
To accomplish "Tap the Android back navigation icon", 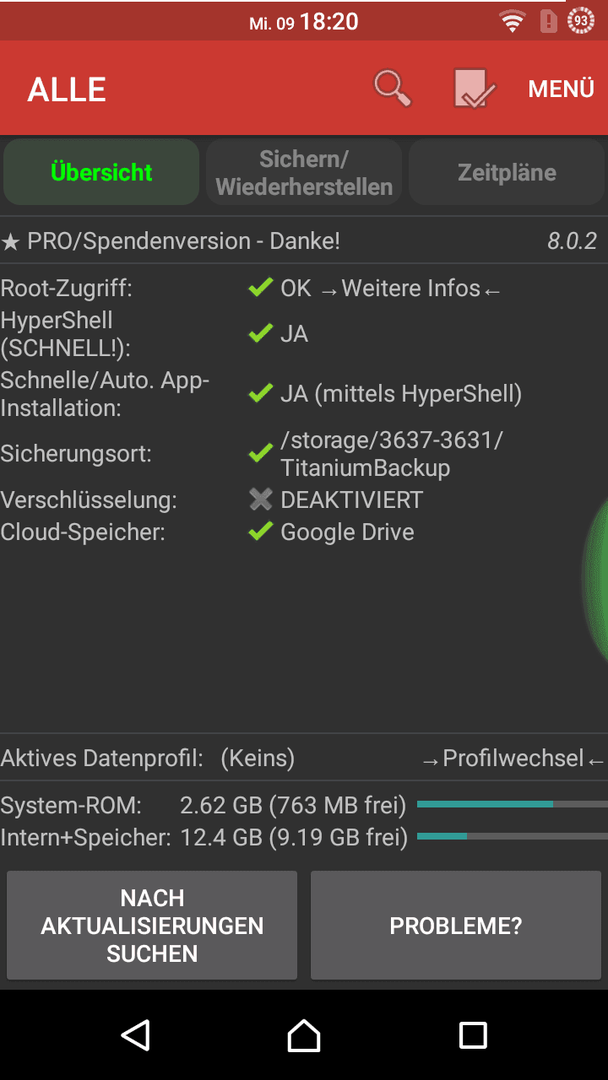I will [136, 1035].
